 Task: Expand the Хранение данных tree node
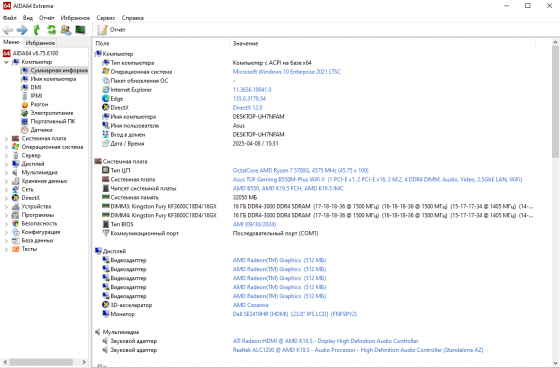(6, 181)
